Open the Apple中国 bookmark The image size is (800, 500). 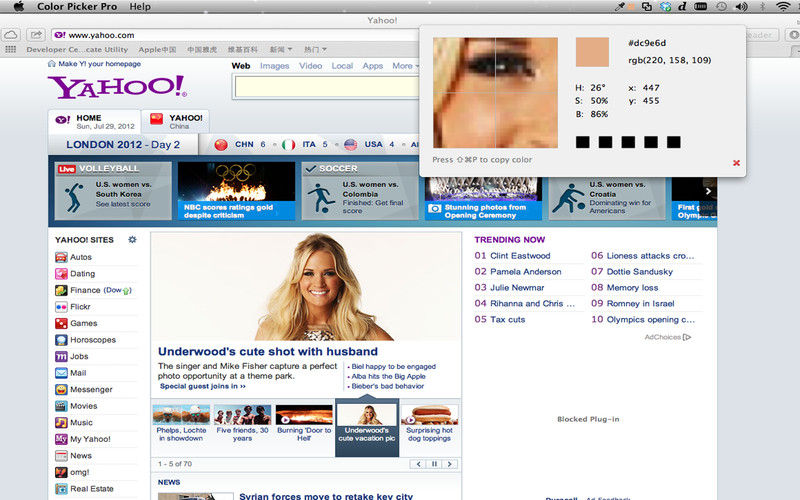coord(157,49)
